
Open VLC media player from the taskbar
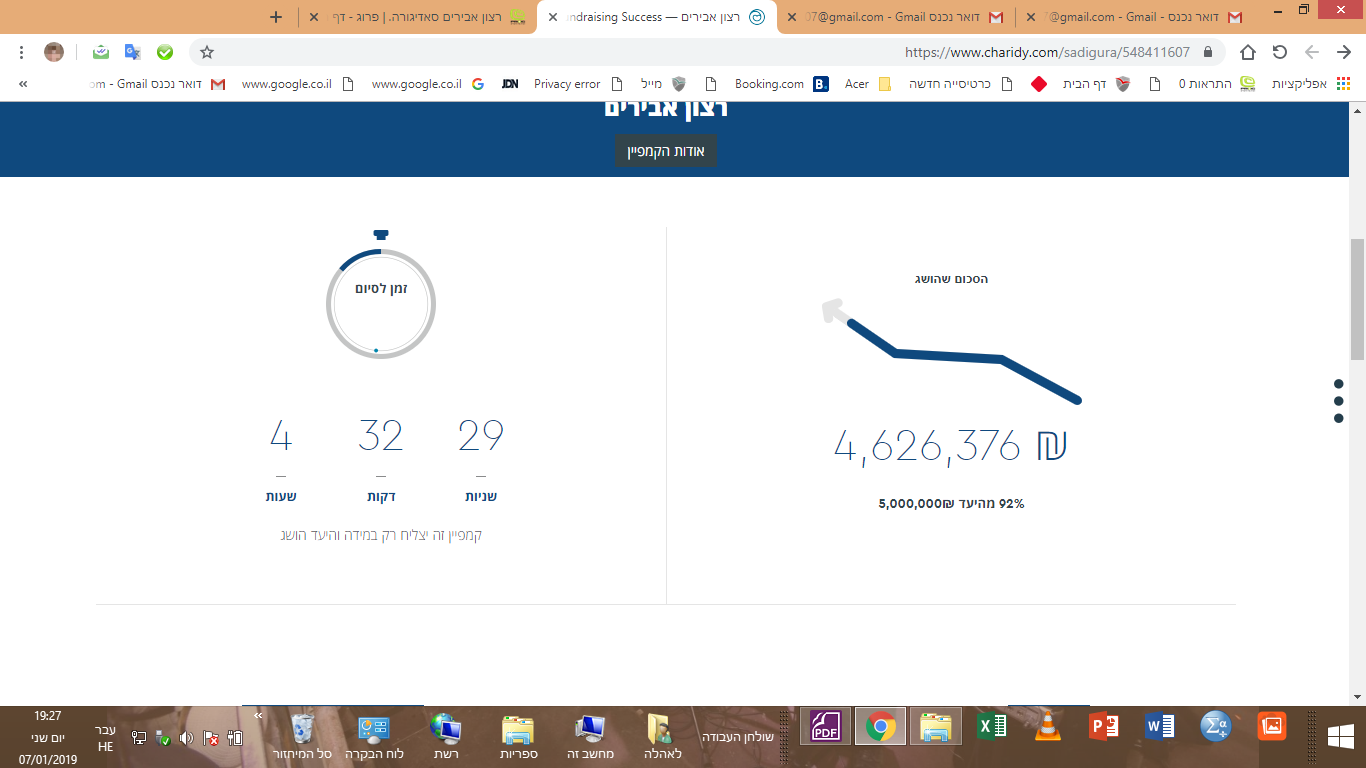point(1048,727)
